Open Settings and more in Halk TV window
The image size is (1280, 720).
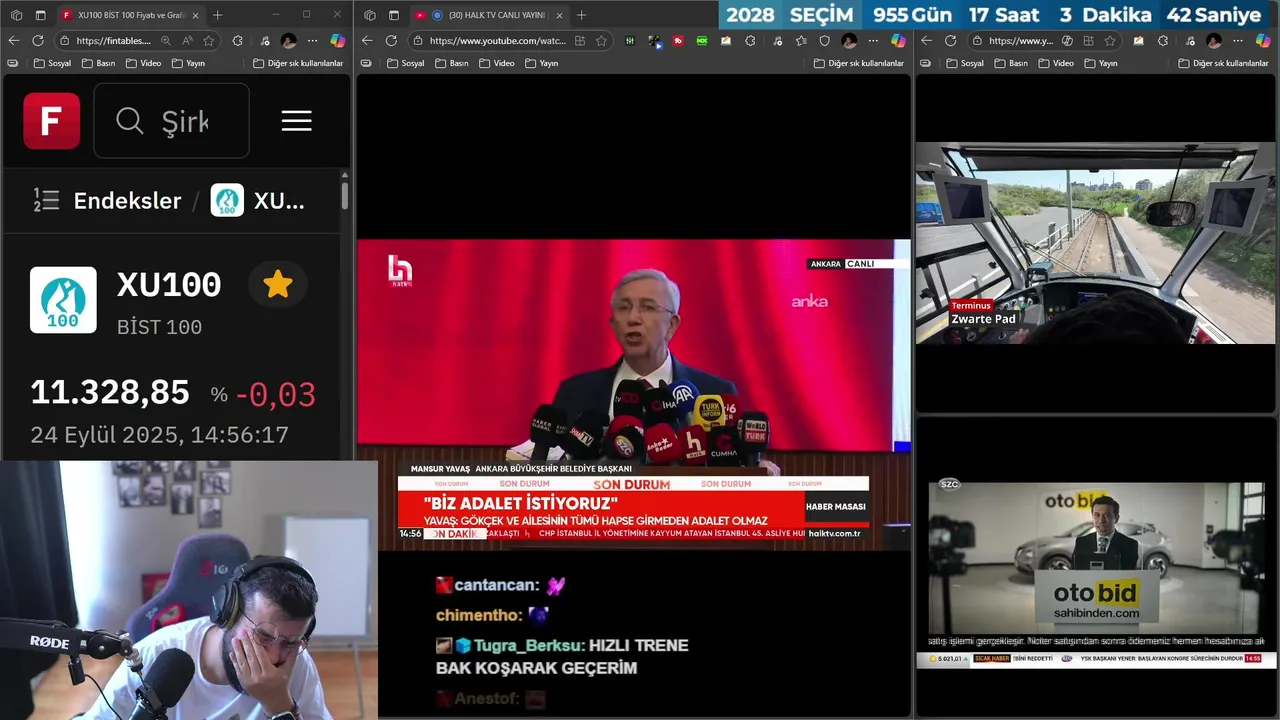click(873, 41)
